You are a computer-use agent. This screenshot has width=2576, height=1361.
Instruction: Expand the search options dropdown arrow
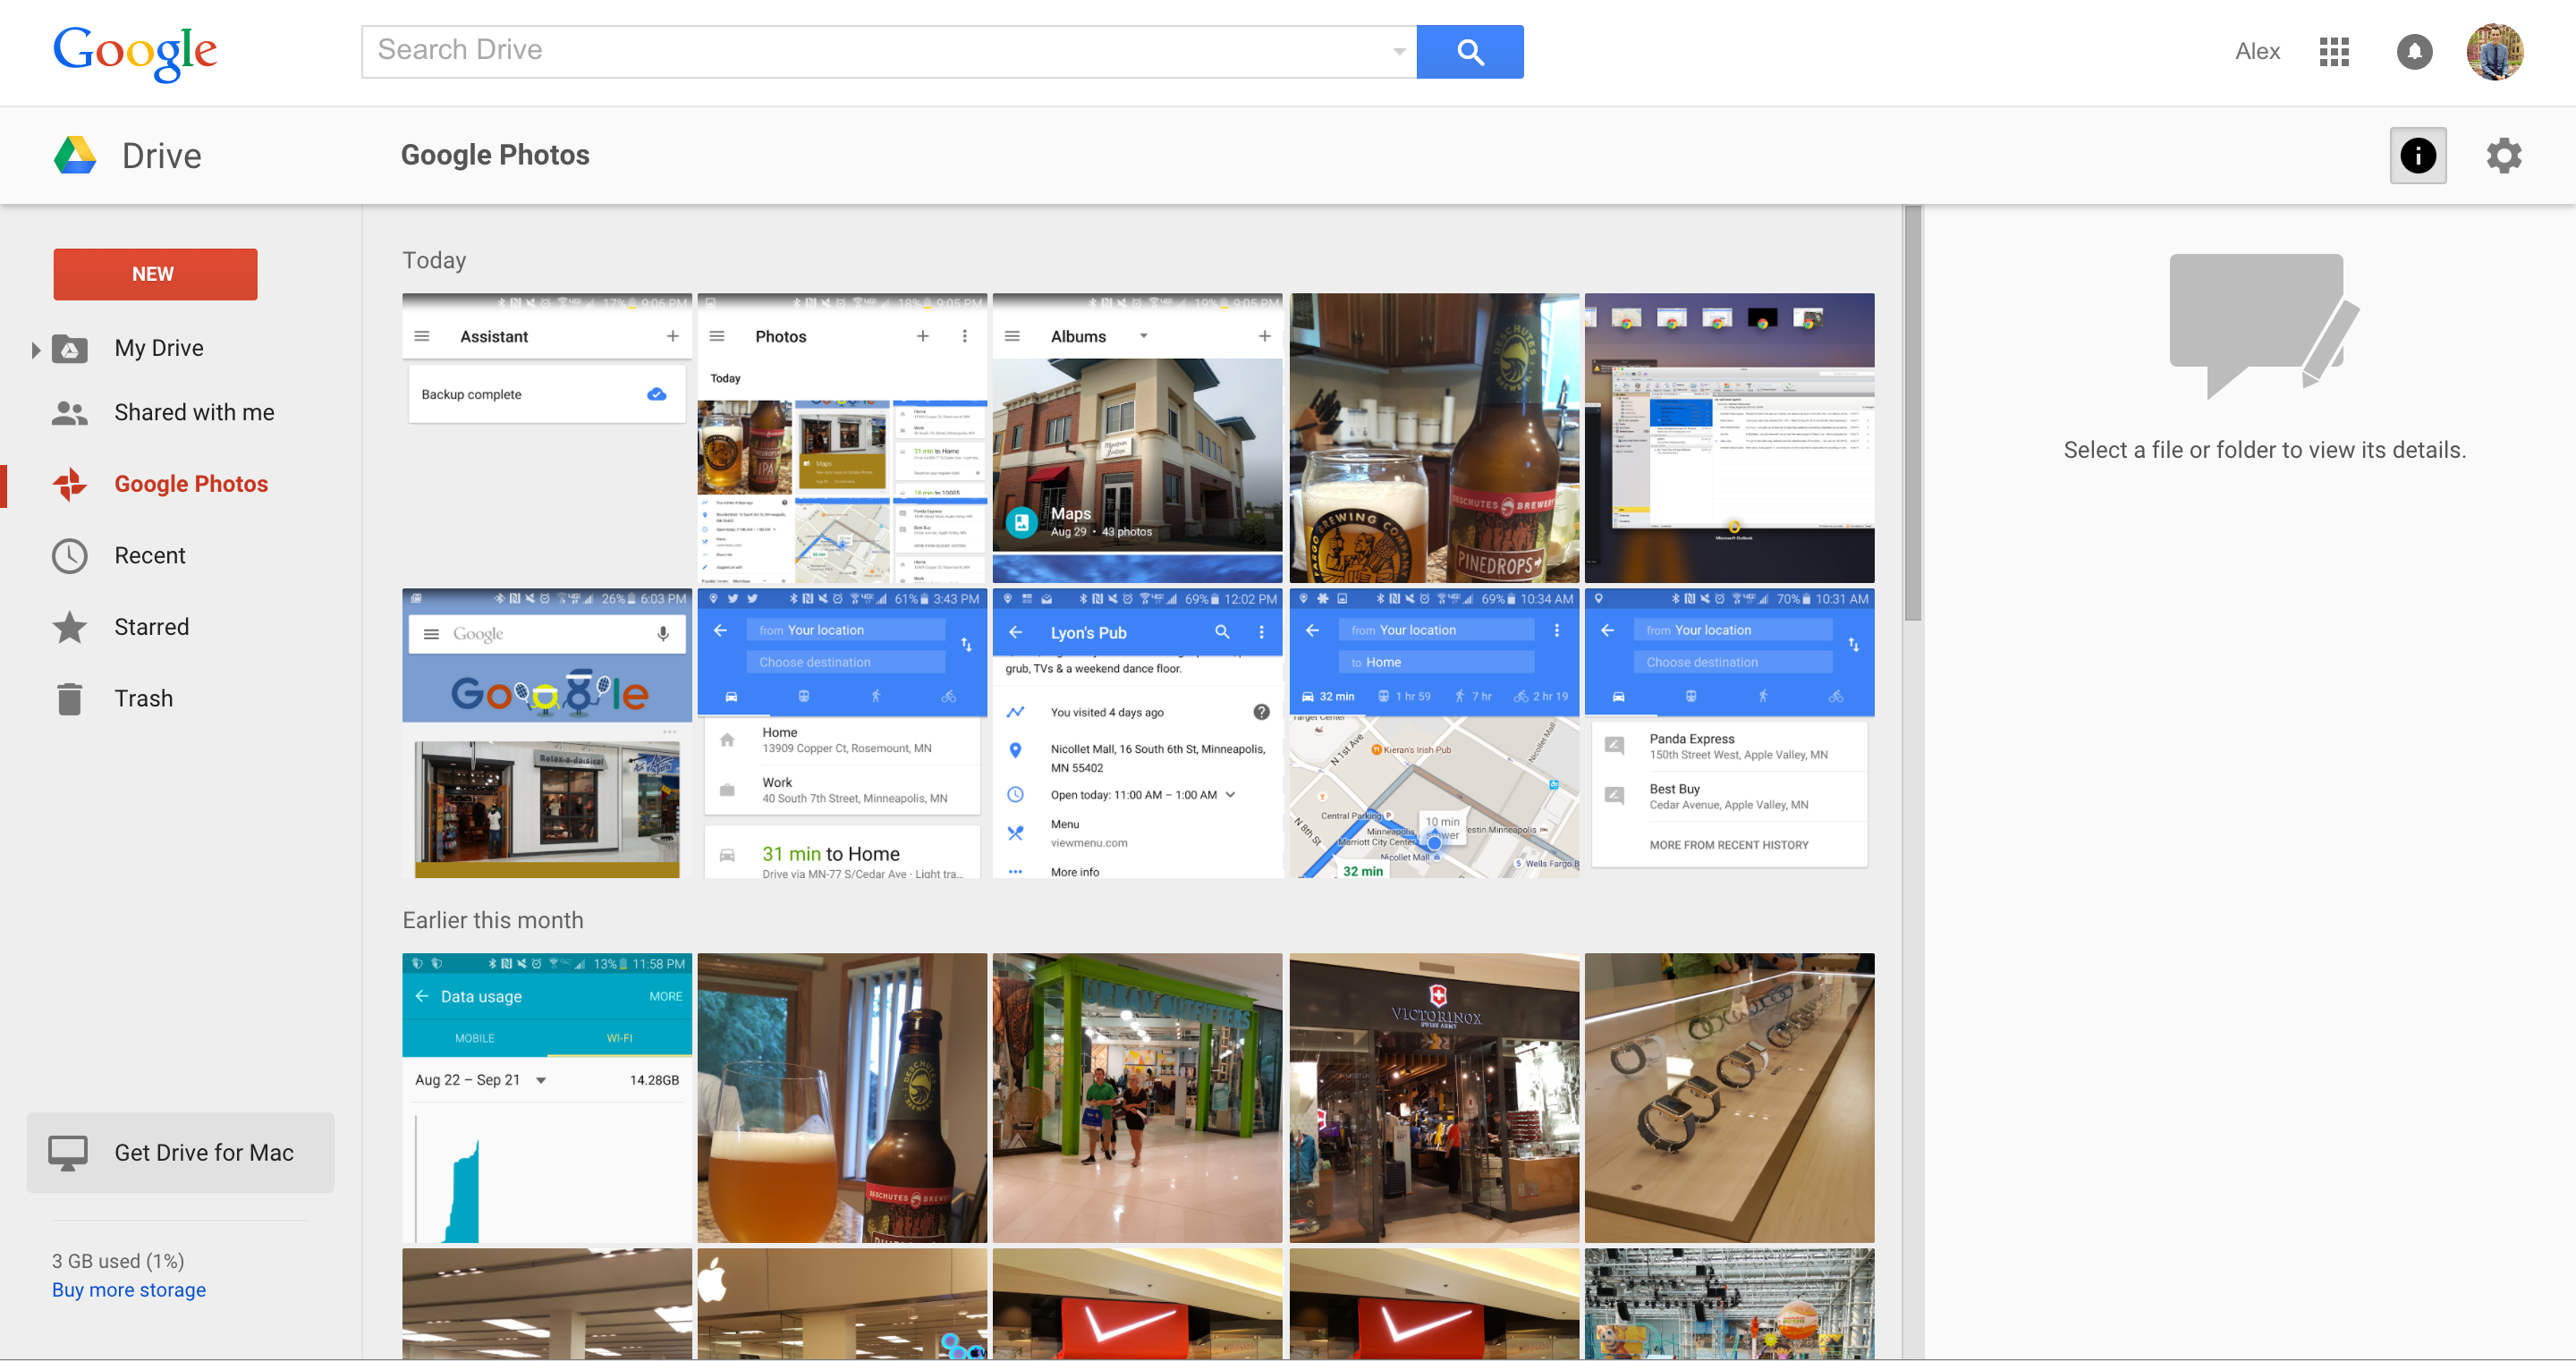pyautogui.click(x=1397, y=51)
